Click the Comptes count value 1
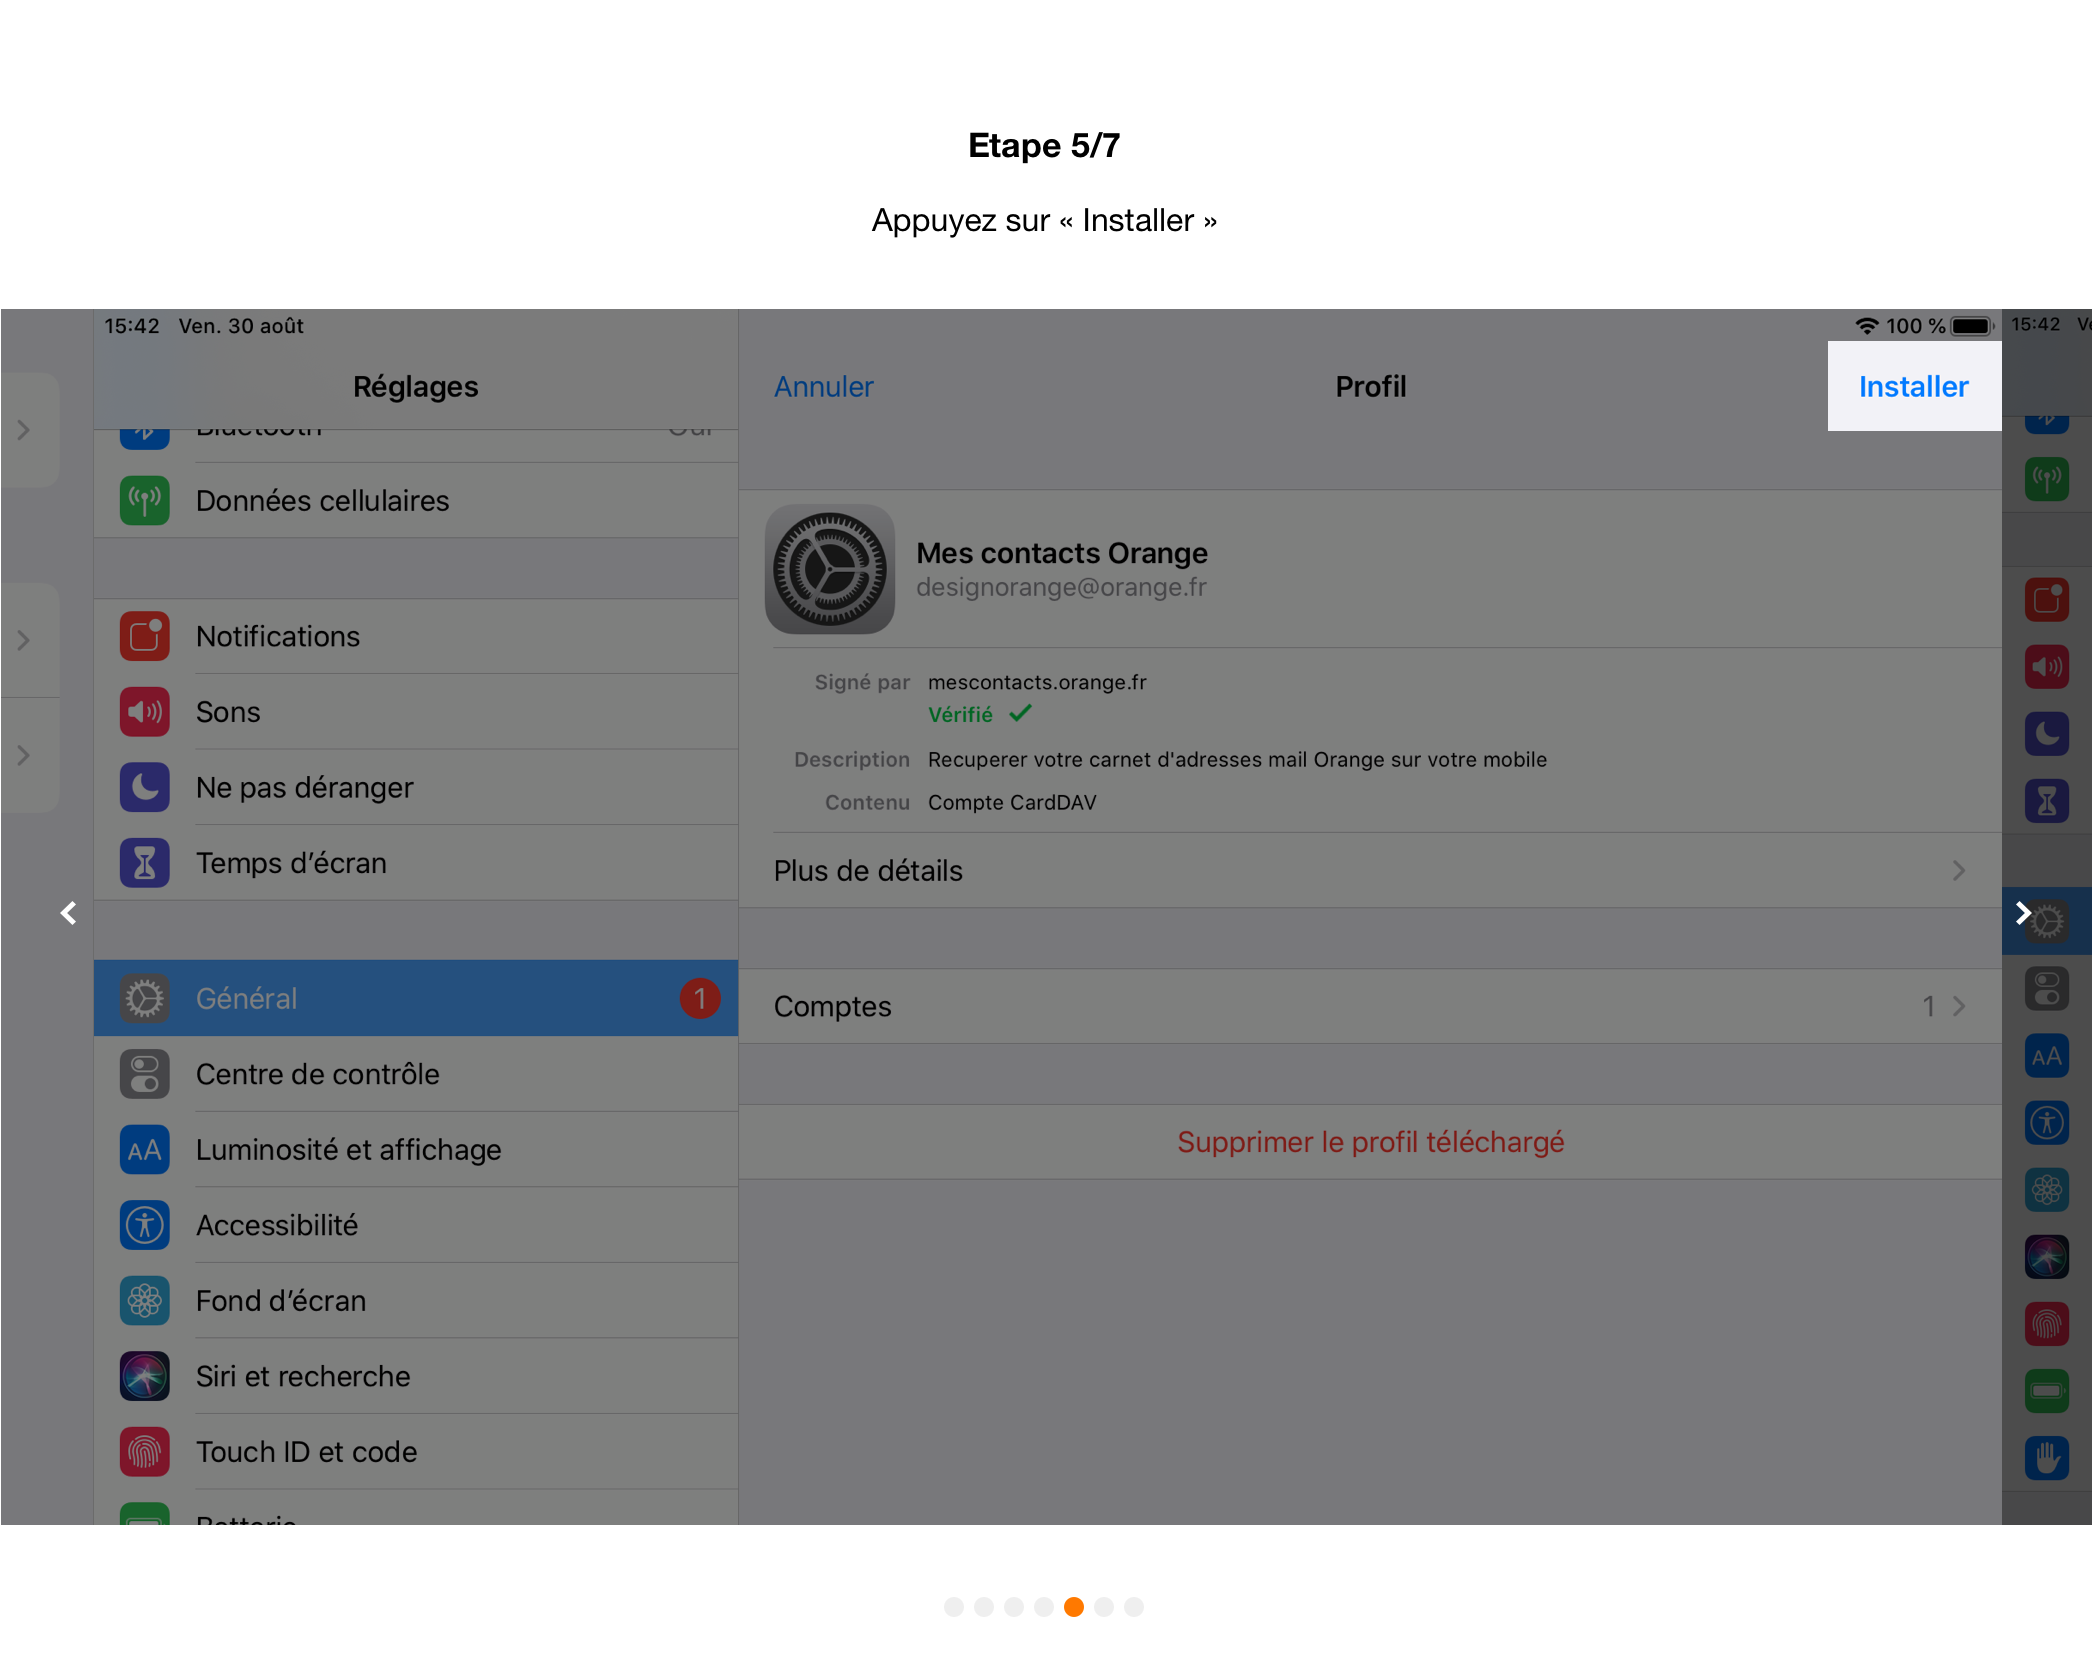 pyautogui.click(x=1928, y=1006)
